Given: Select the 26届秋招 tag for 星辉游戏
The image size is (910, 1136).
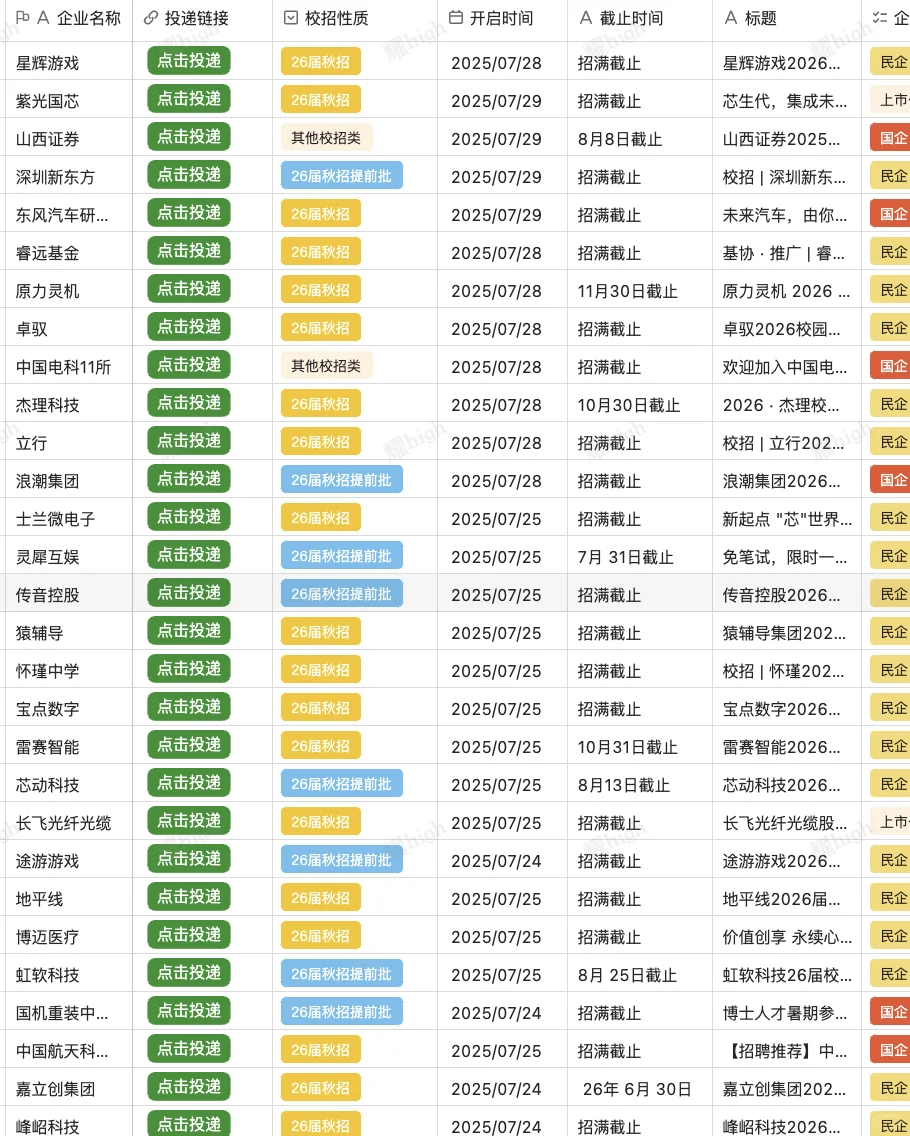Looking at the screenshot, I should (320, 62).
